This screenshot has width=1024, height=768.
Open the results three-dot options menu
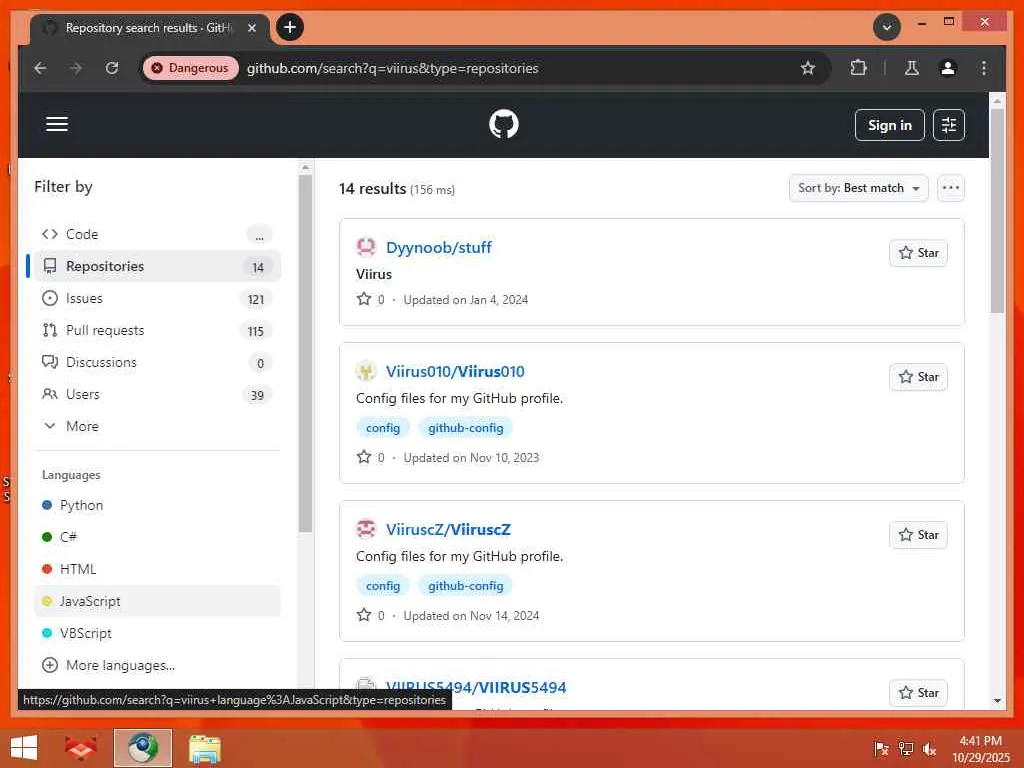(x=951, y=188)
